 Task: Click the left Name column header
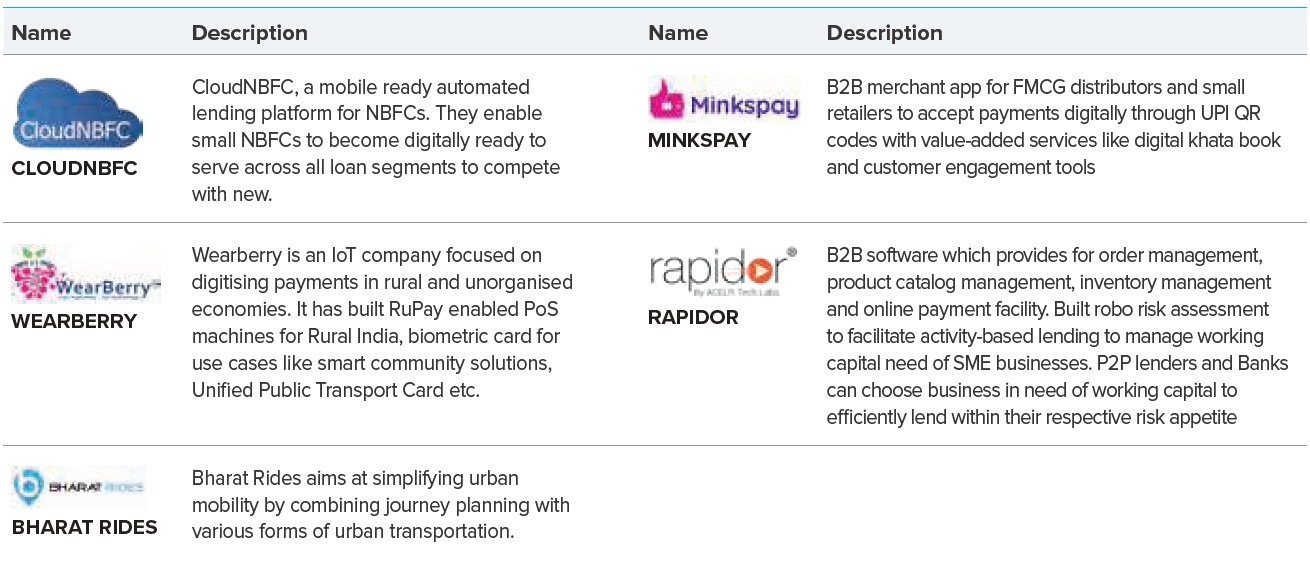41,33
